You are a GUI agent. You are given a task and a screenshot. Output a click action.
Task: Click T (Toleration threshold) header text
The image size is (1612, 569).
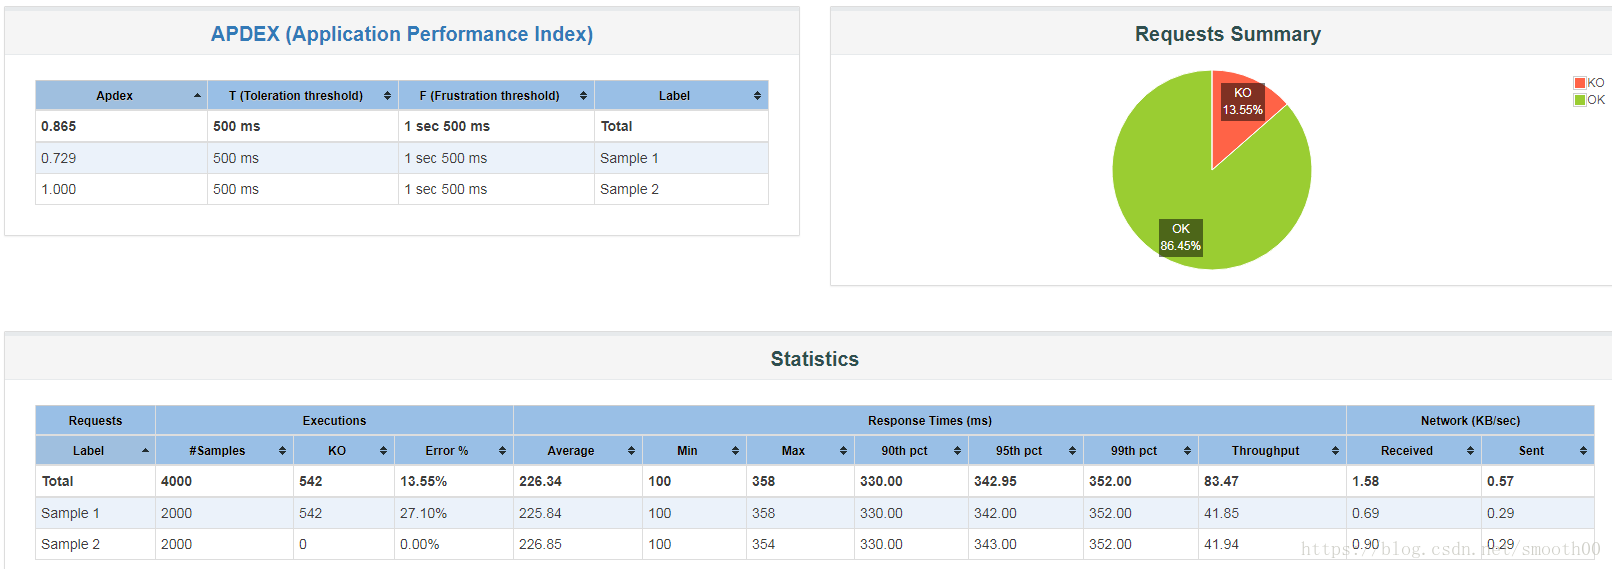point(296,96)
